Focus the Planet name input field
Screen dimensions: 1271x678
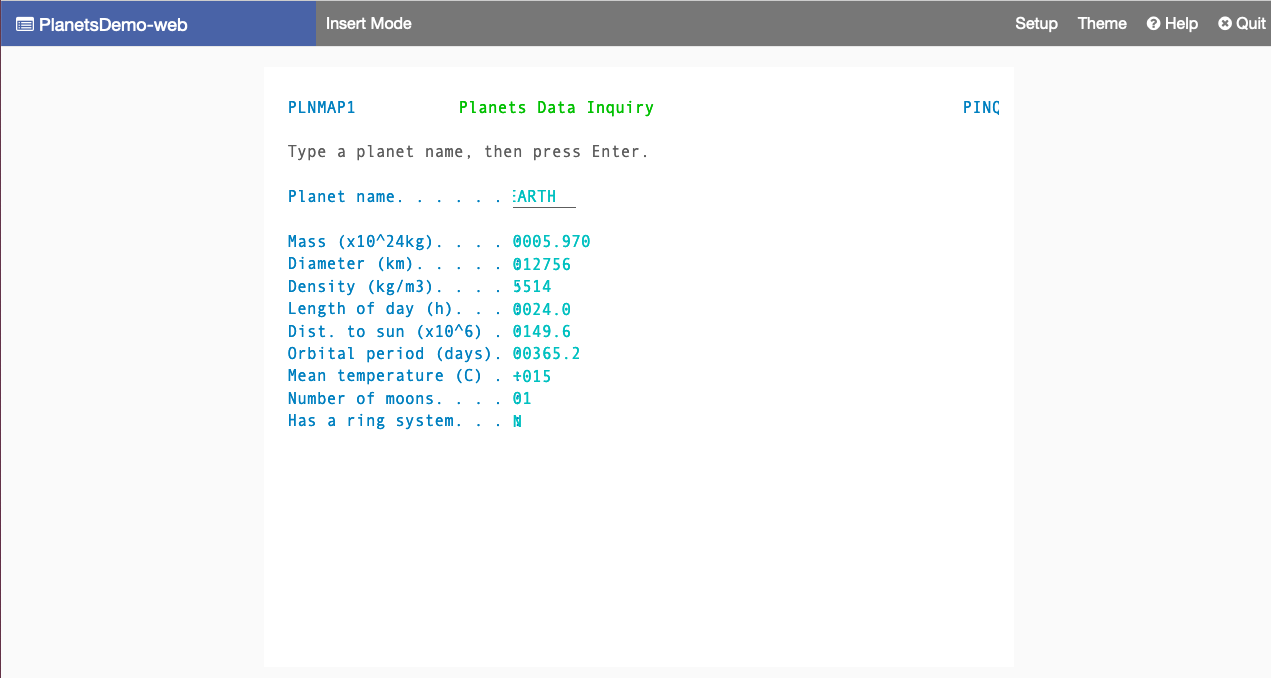pos(544,197)
